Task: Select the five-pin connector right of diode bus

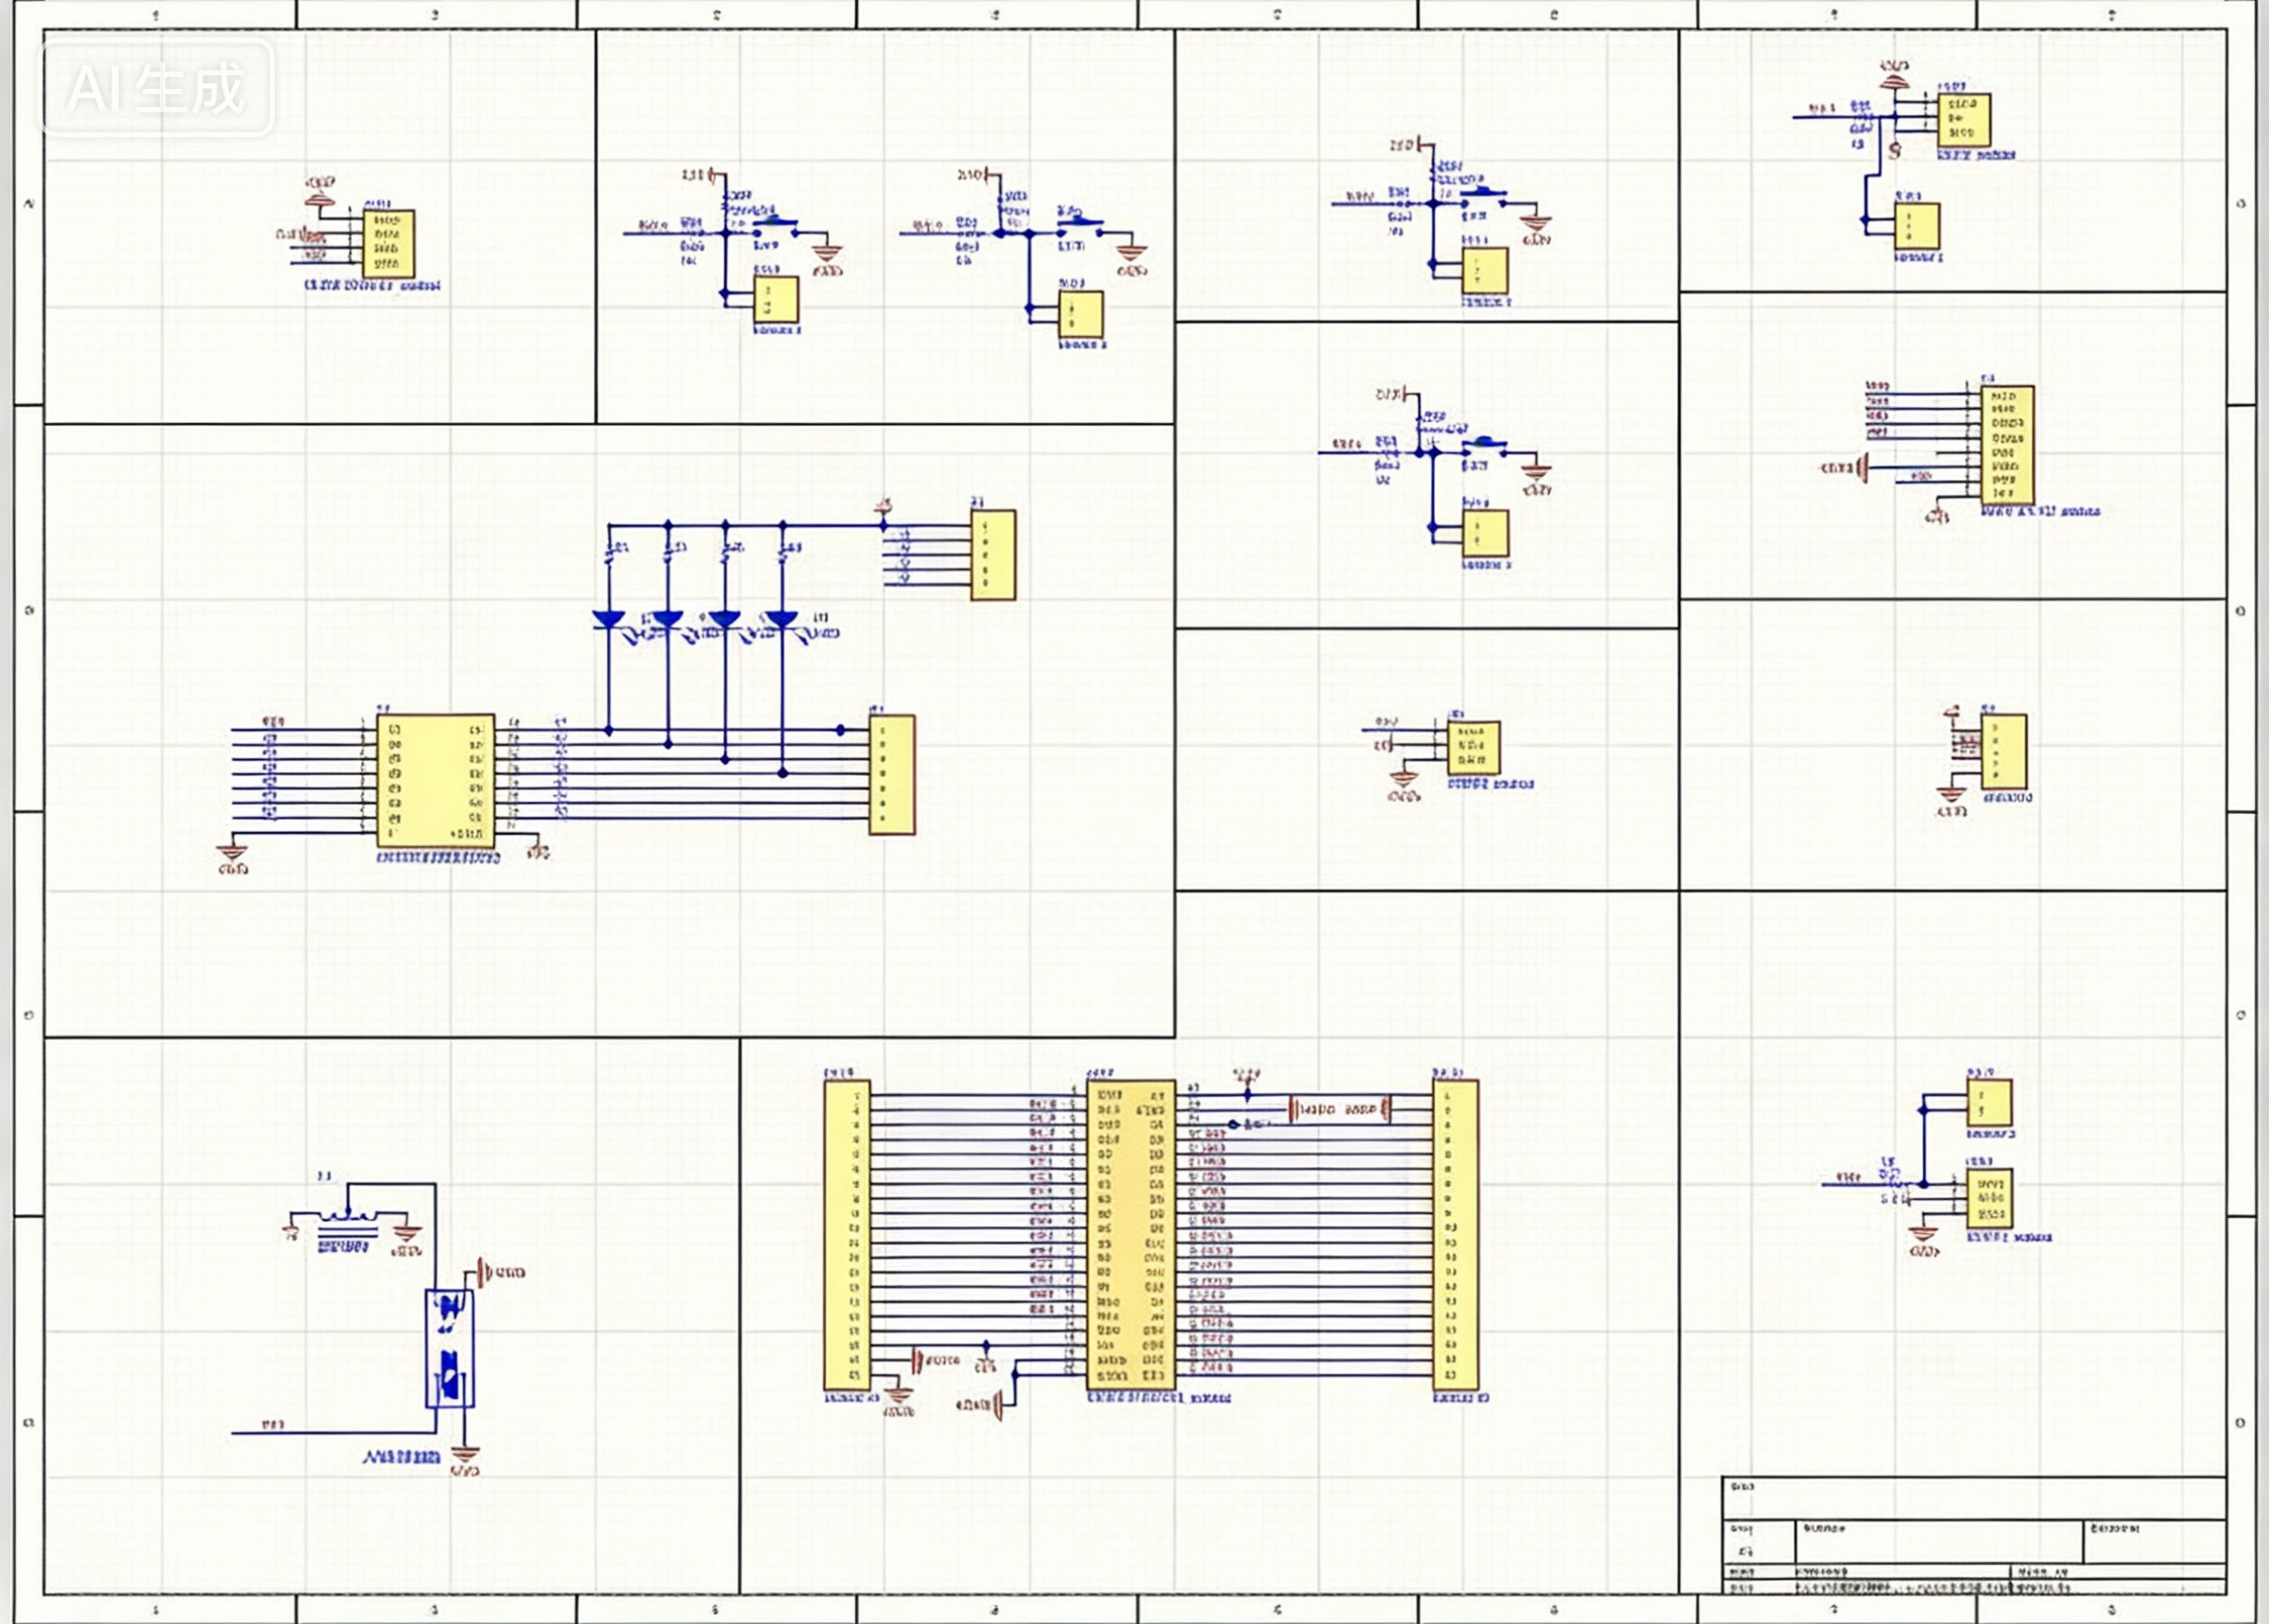Action: (993, 555)
